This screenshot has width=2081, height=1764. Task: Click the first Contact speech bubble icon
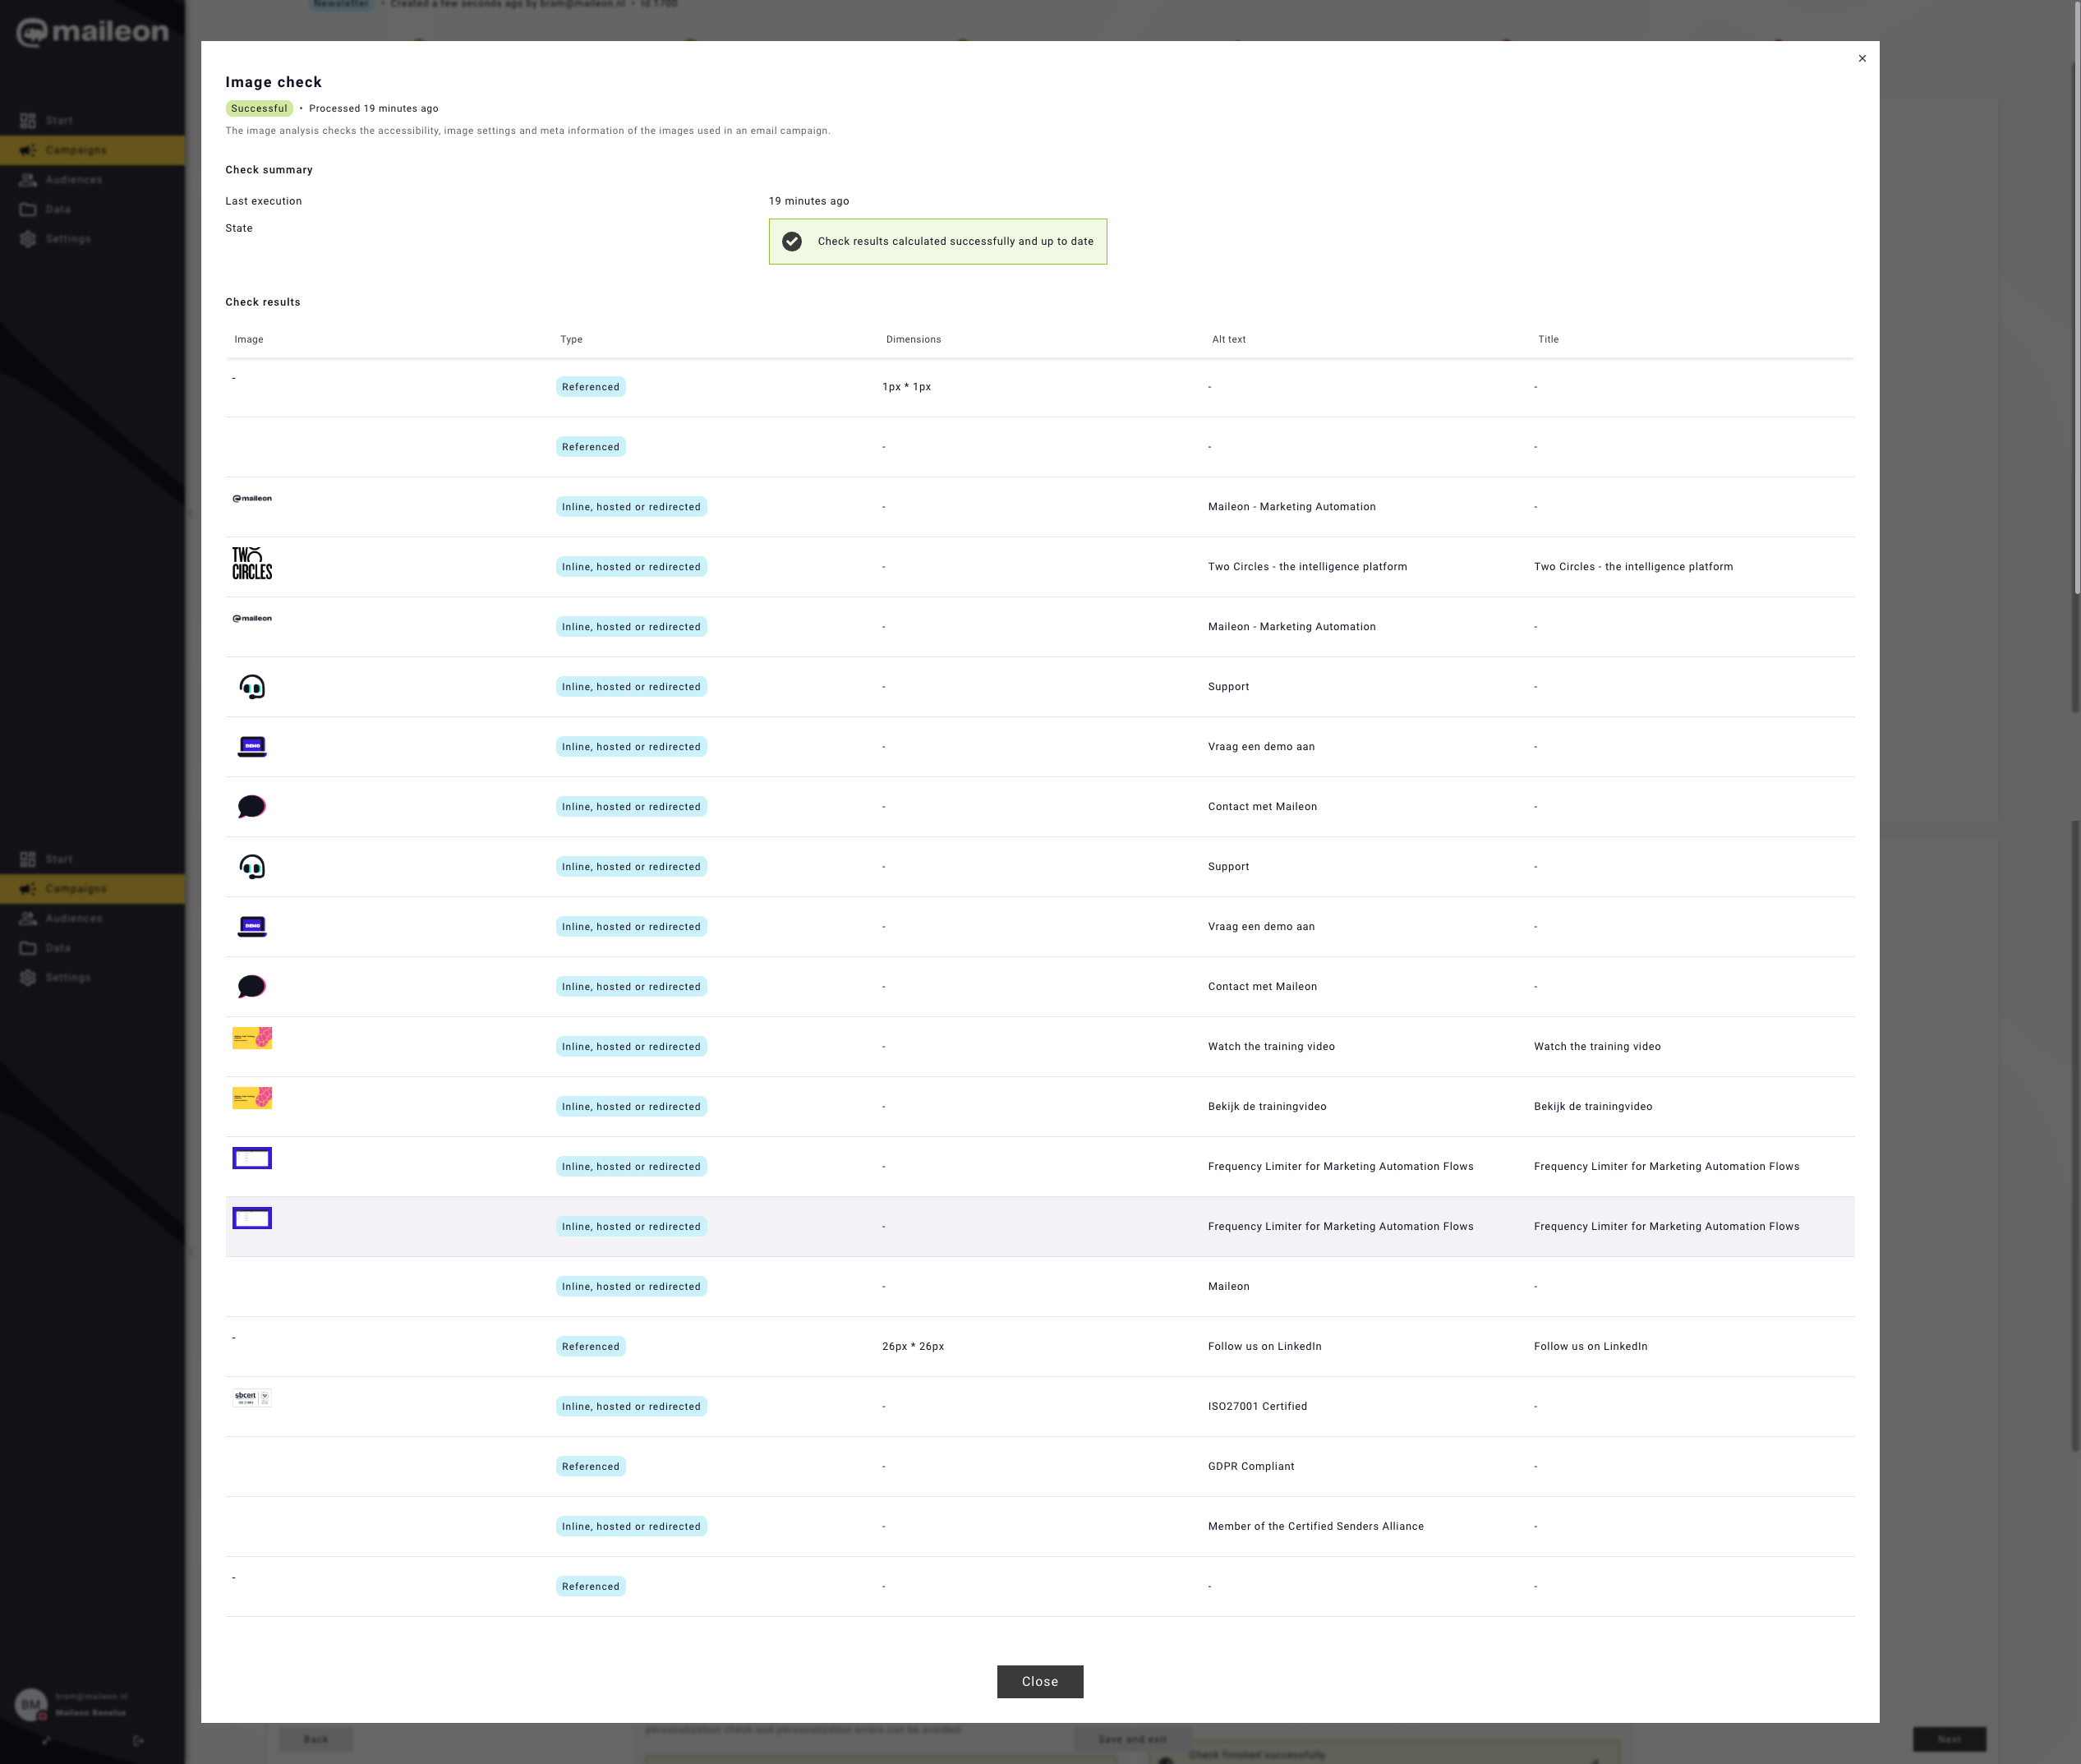[252, 806]
